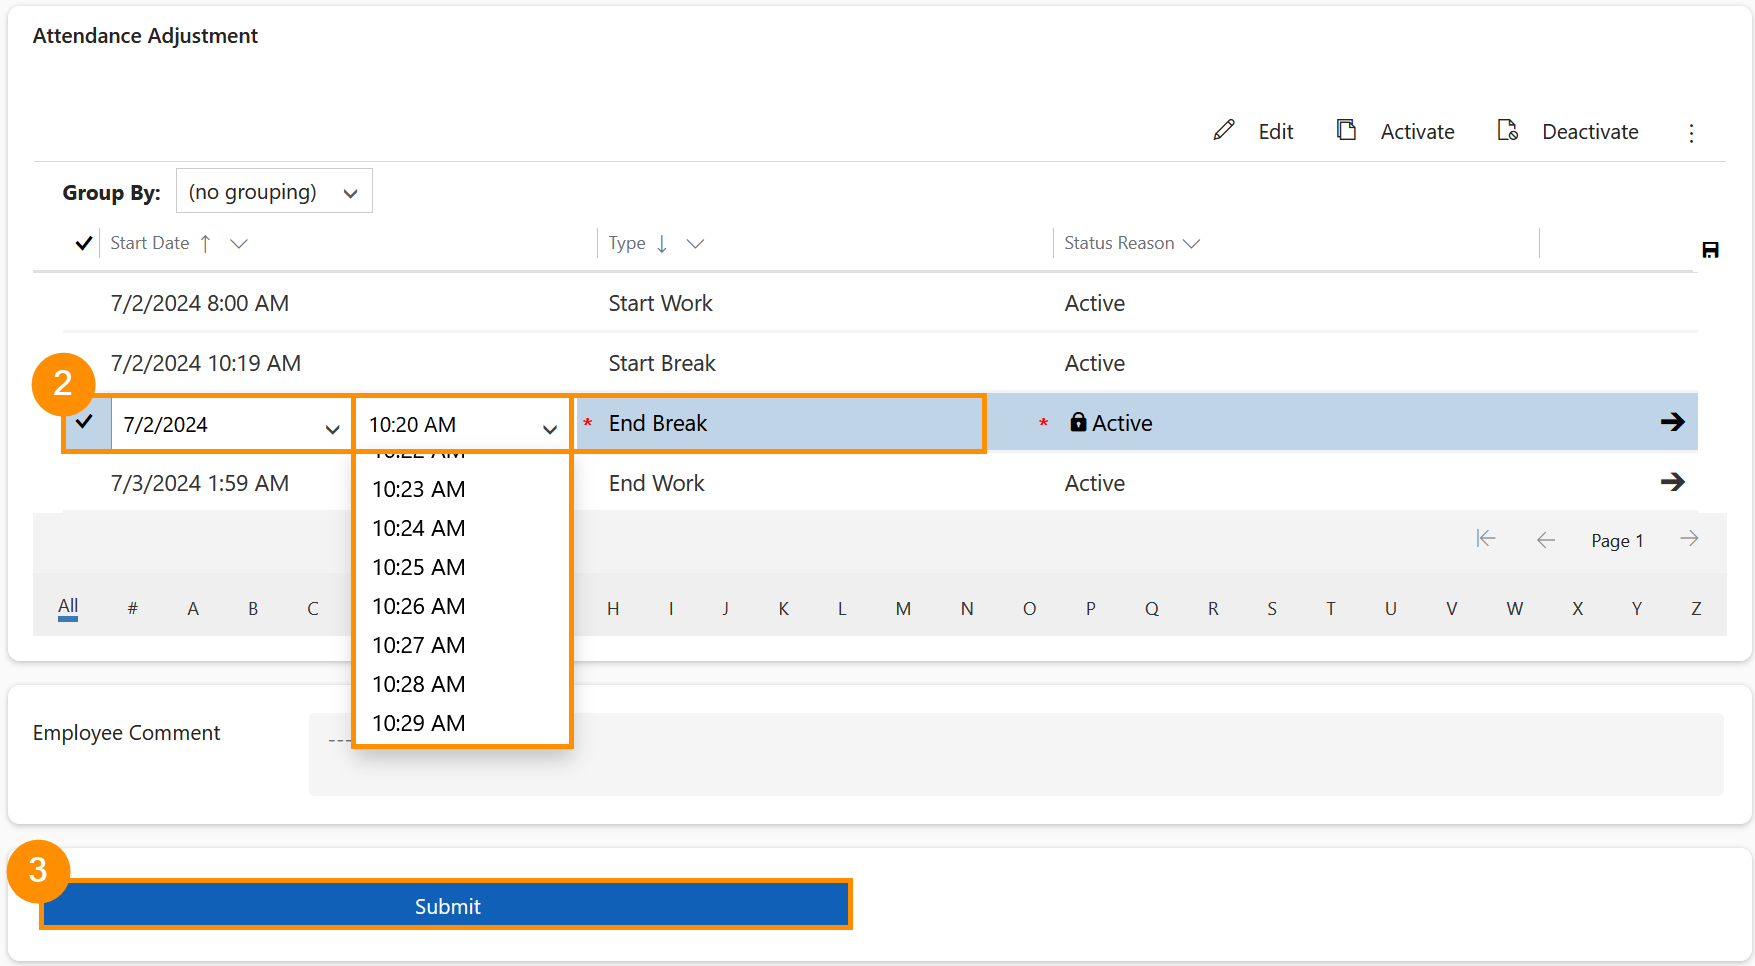Click the Edit button label
The image size is (1755, 966).
click(1275, 132)
